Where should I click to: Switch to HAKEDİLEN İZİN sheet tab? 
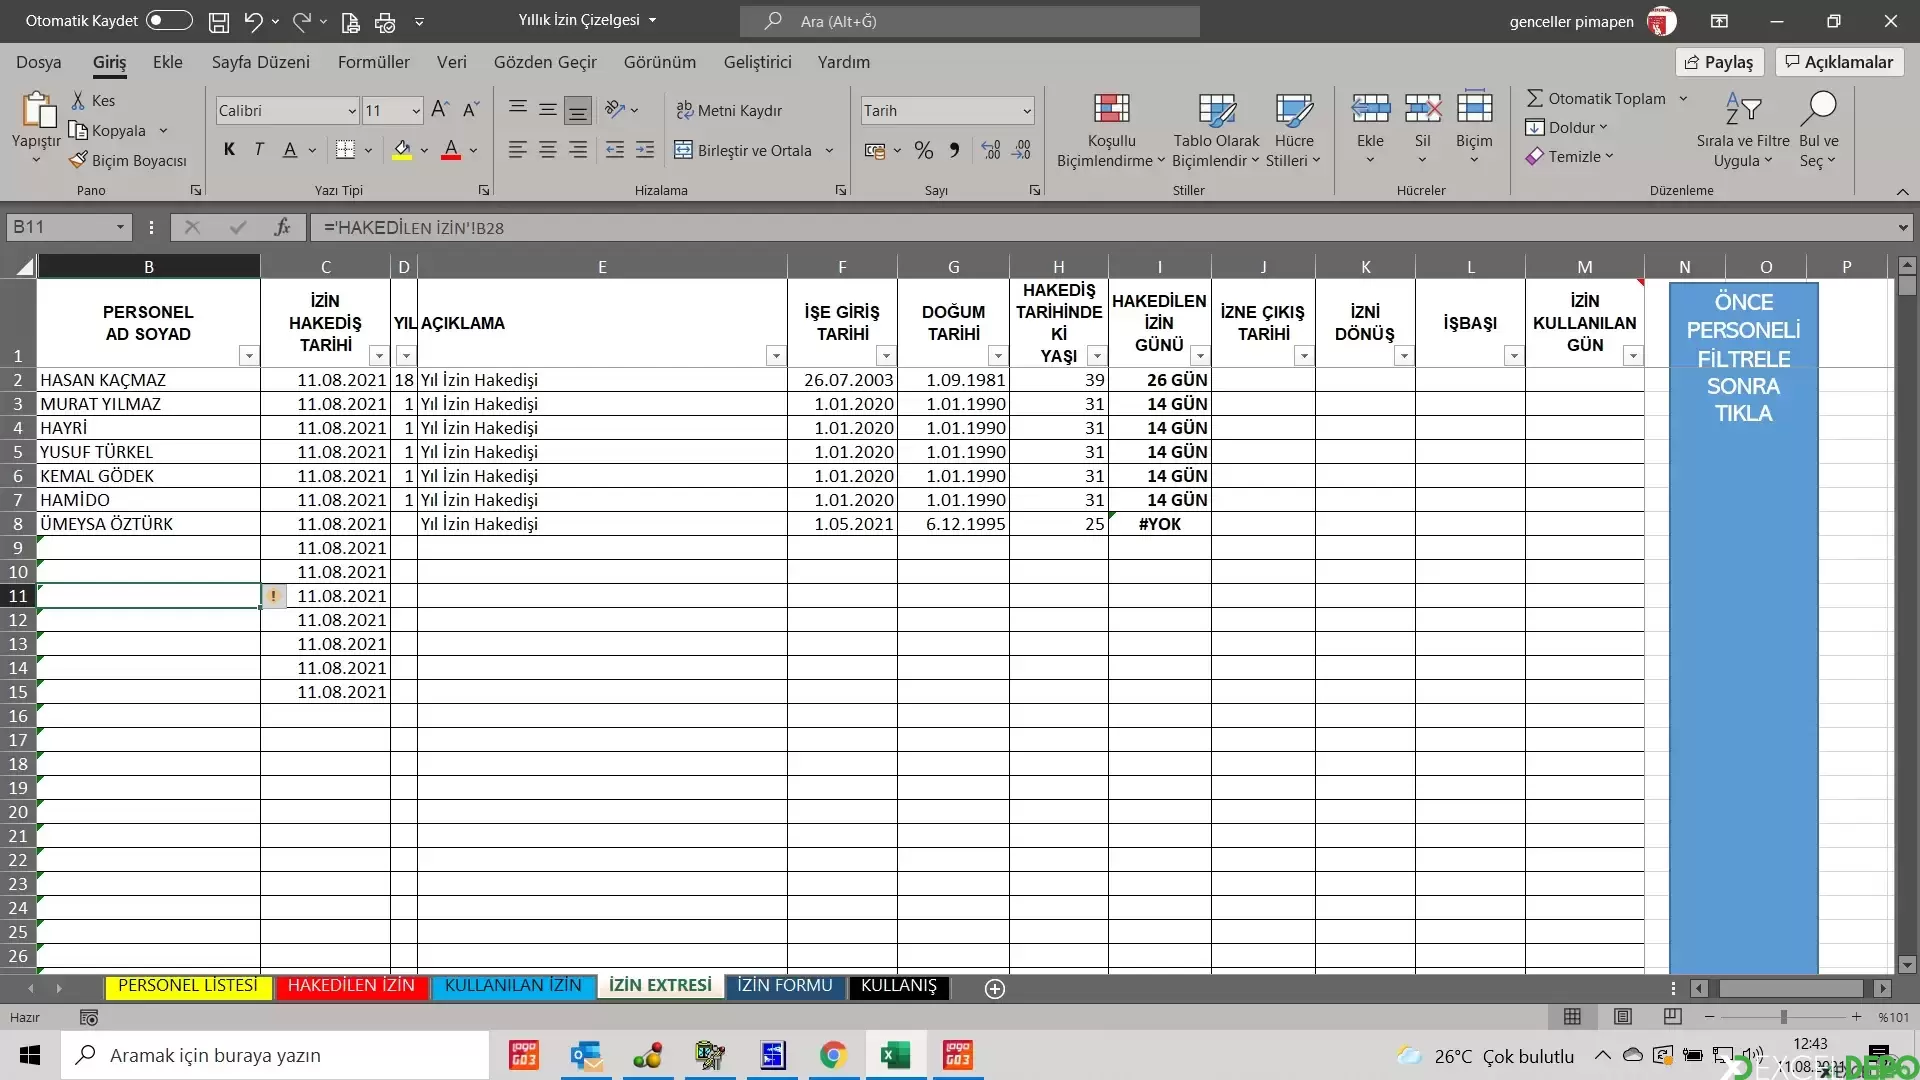(351, 986)
